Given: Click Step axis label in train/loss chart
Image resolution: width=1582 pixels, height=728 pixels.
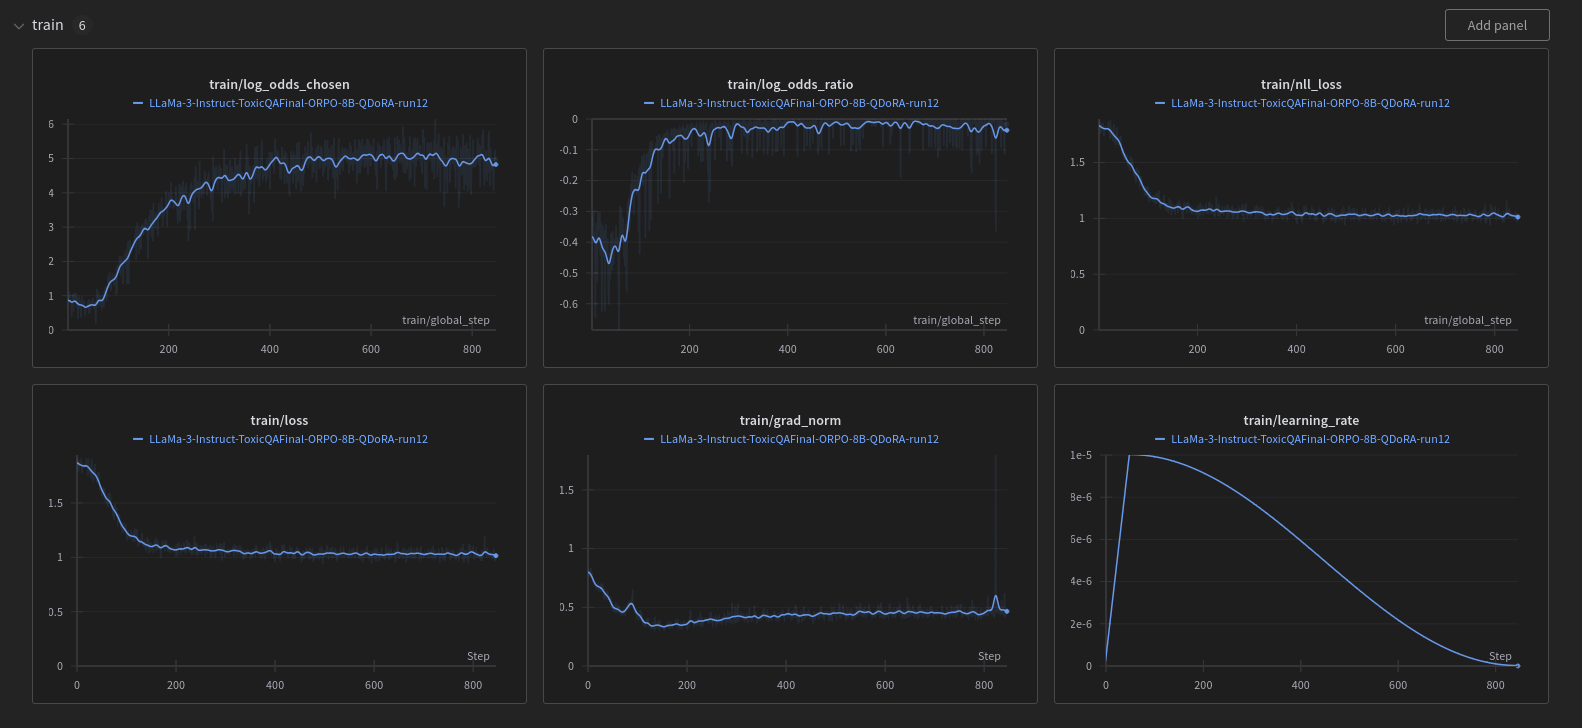Looking at the screenshot, I should 478,656.
